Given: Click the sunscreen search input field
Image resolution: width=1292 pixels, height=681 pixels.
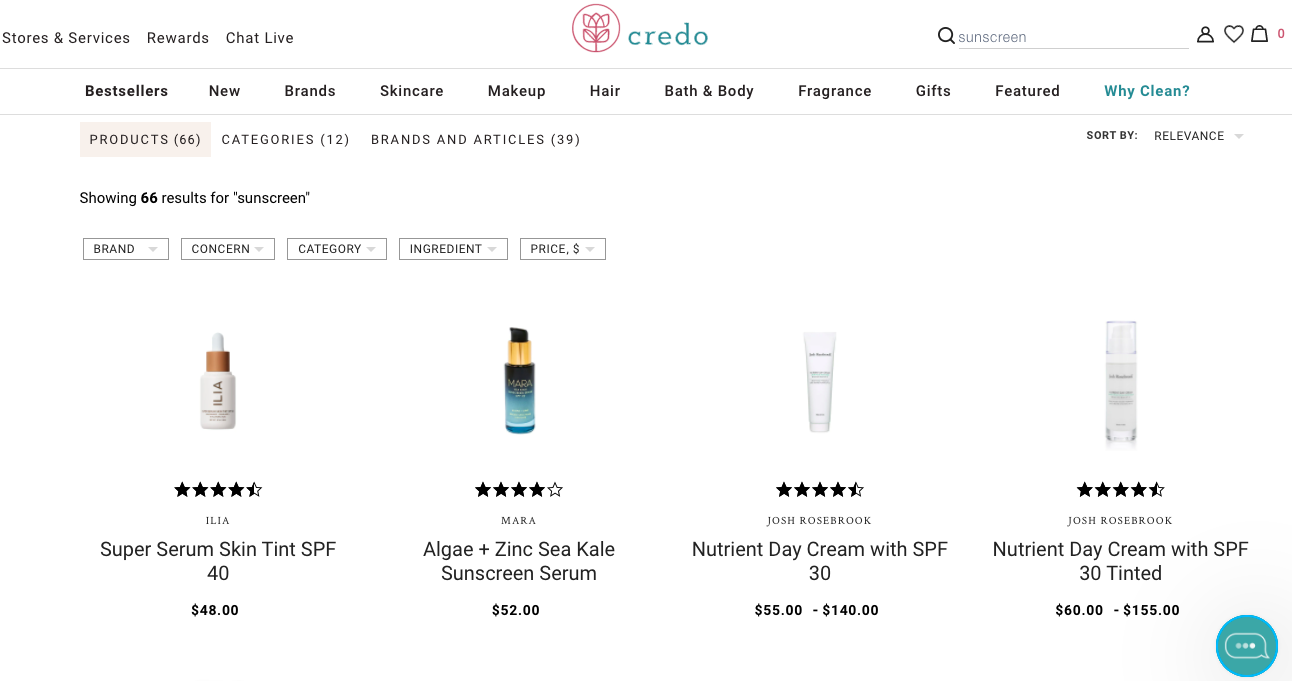Looking at the screenshot, I should coord(1070,36).
